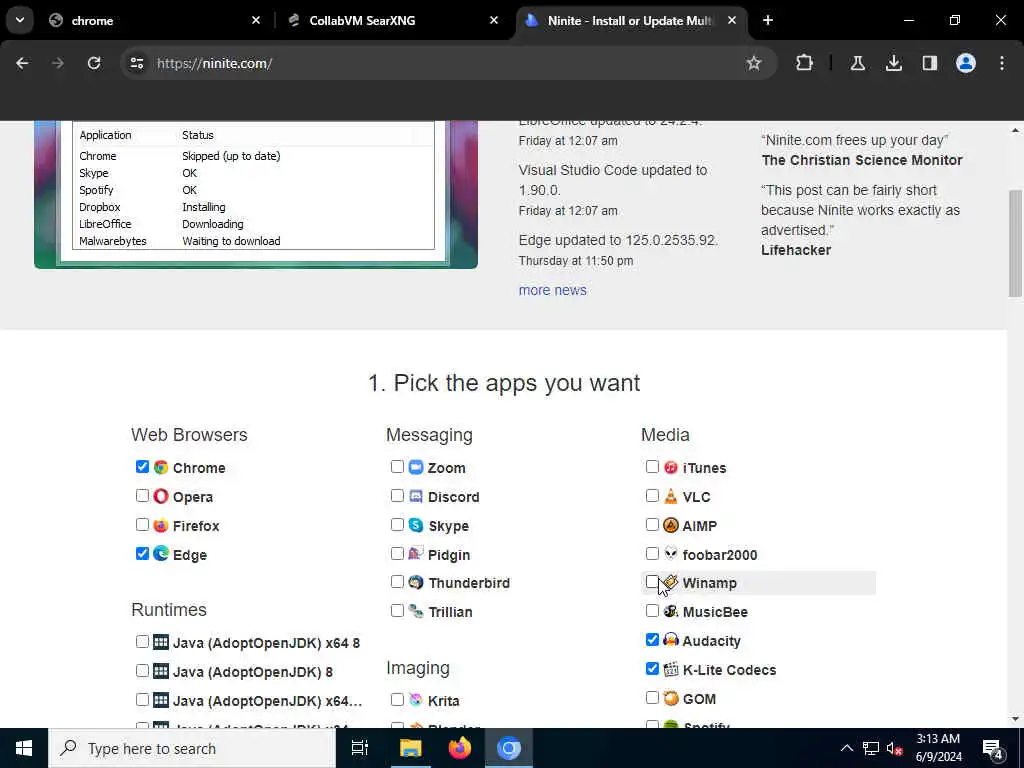Select the Ninite tab
Viewport: 1024px width, 768px height.
click(x=631, y=20)
